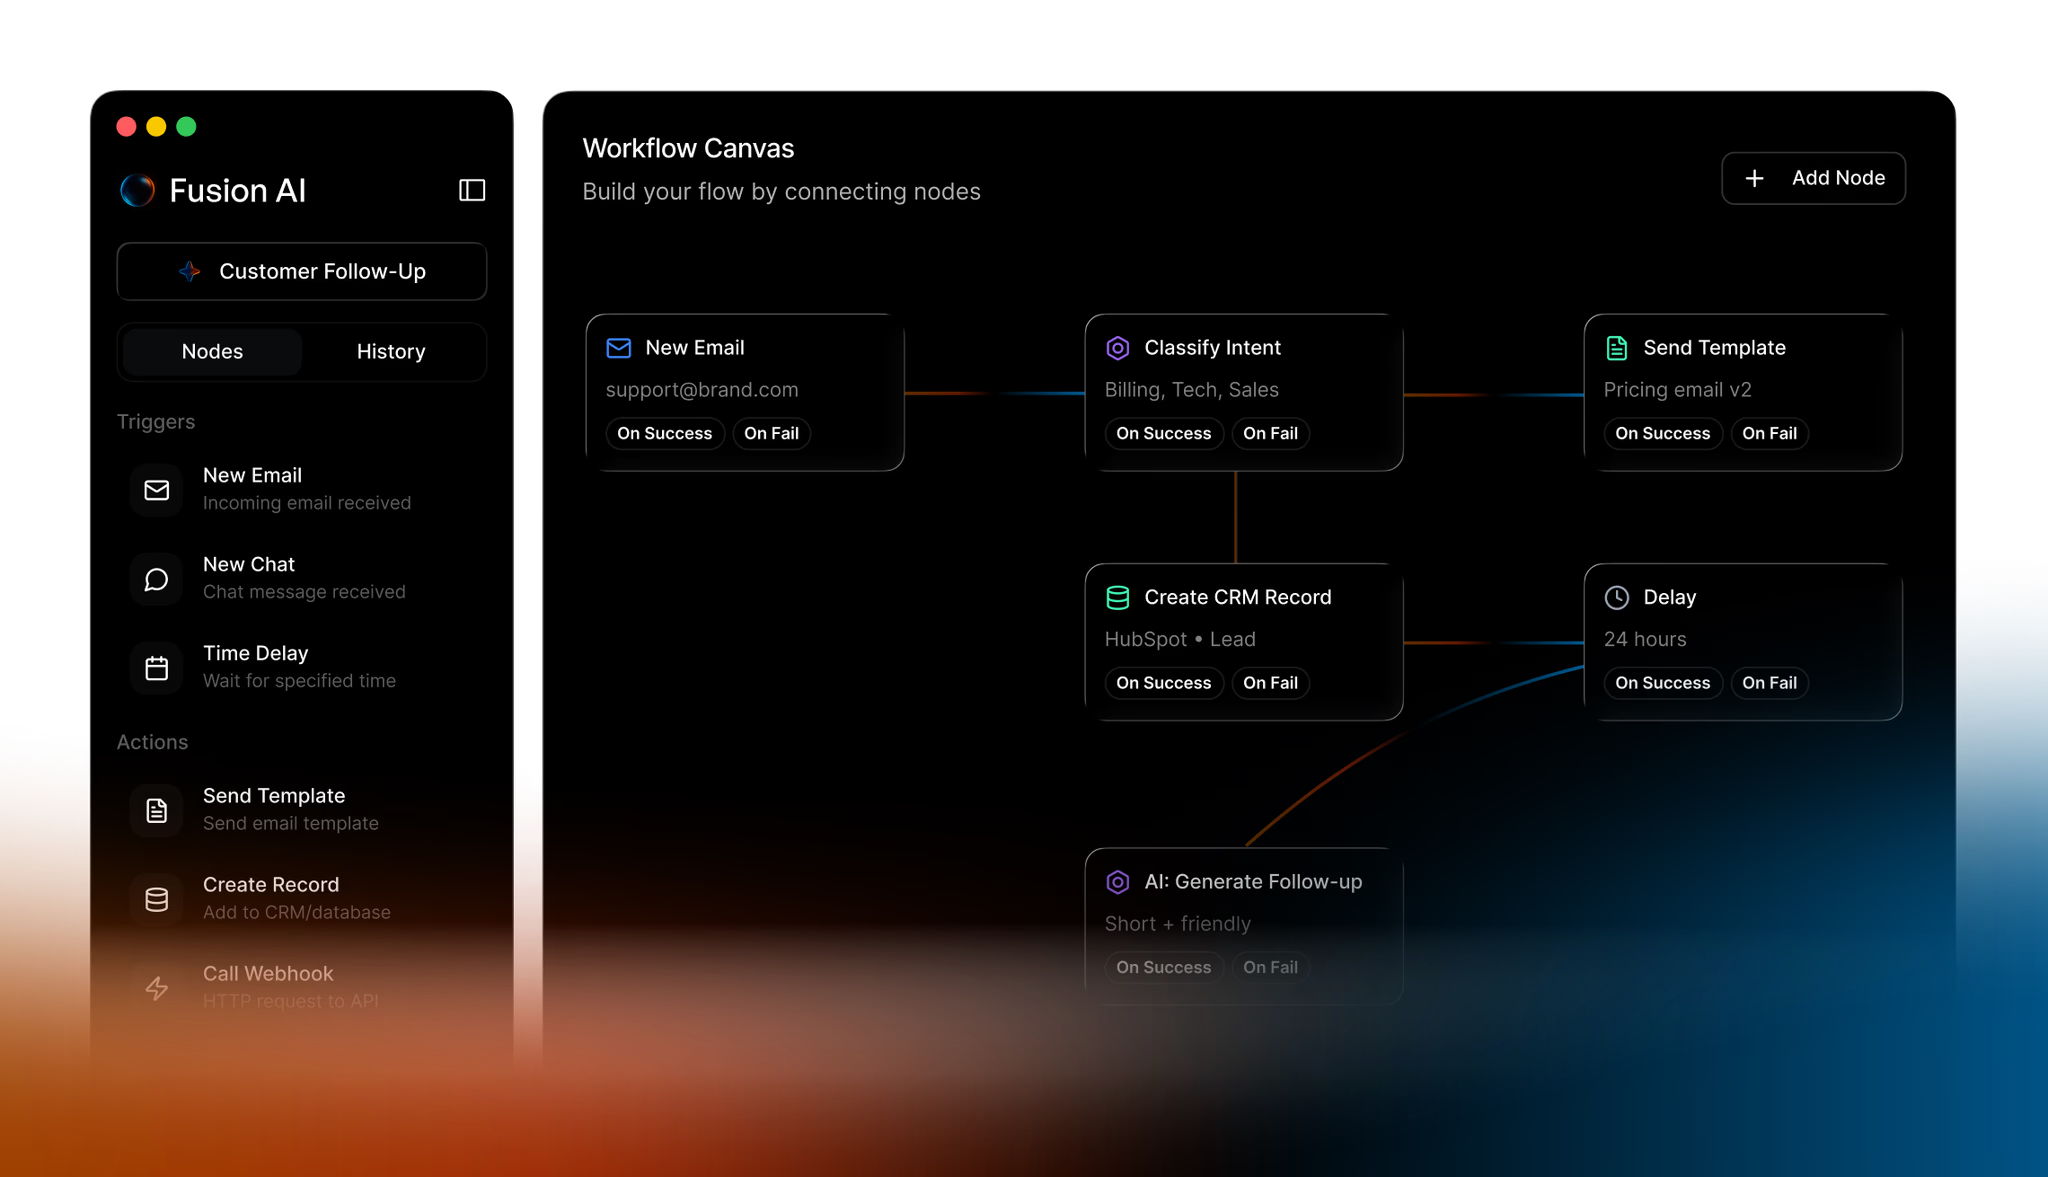
Task: Click the Time Delay calendar icon
Action: 157,668
